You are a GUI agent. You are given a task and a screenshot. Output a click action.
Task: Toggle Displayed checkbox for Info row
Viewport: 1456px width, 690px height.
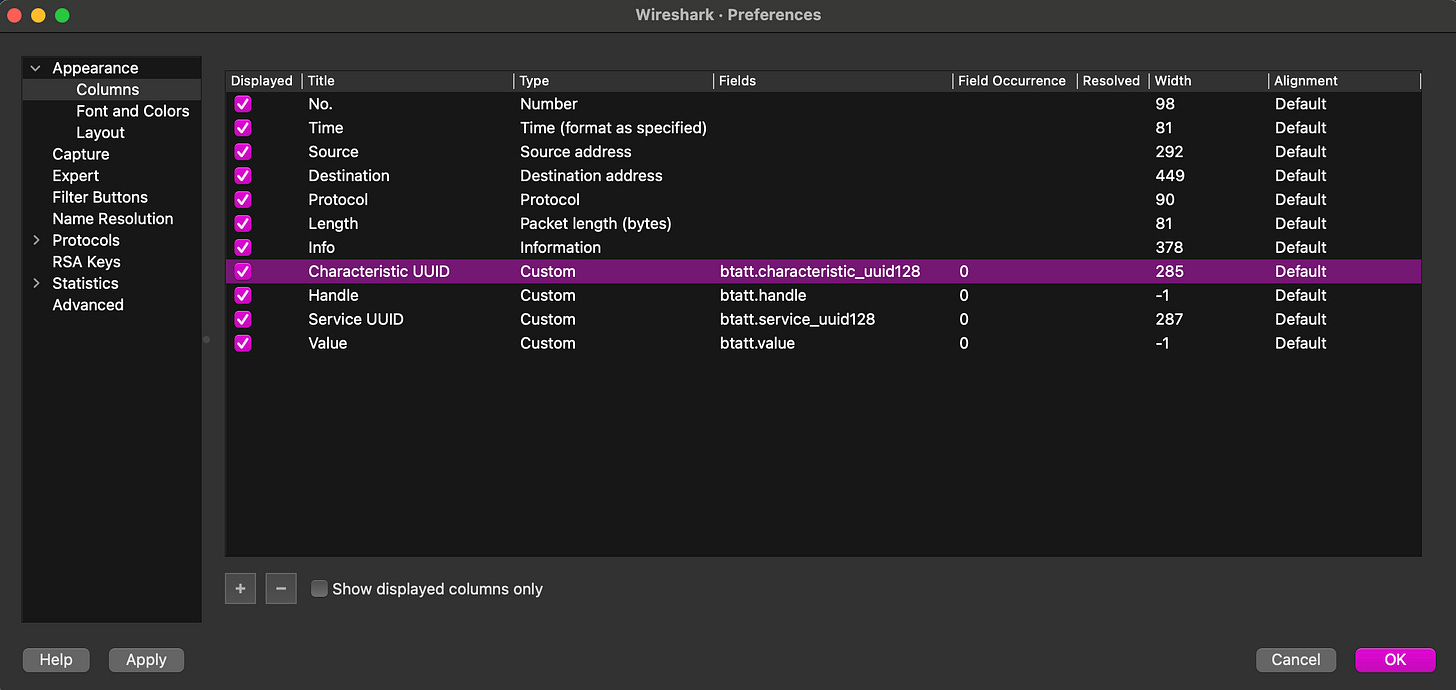242,247
